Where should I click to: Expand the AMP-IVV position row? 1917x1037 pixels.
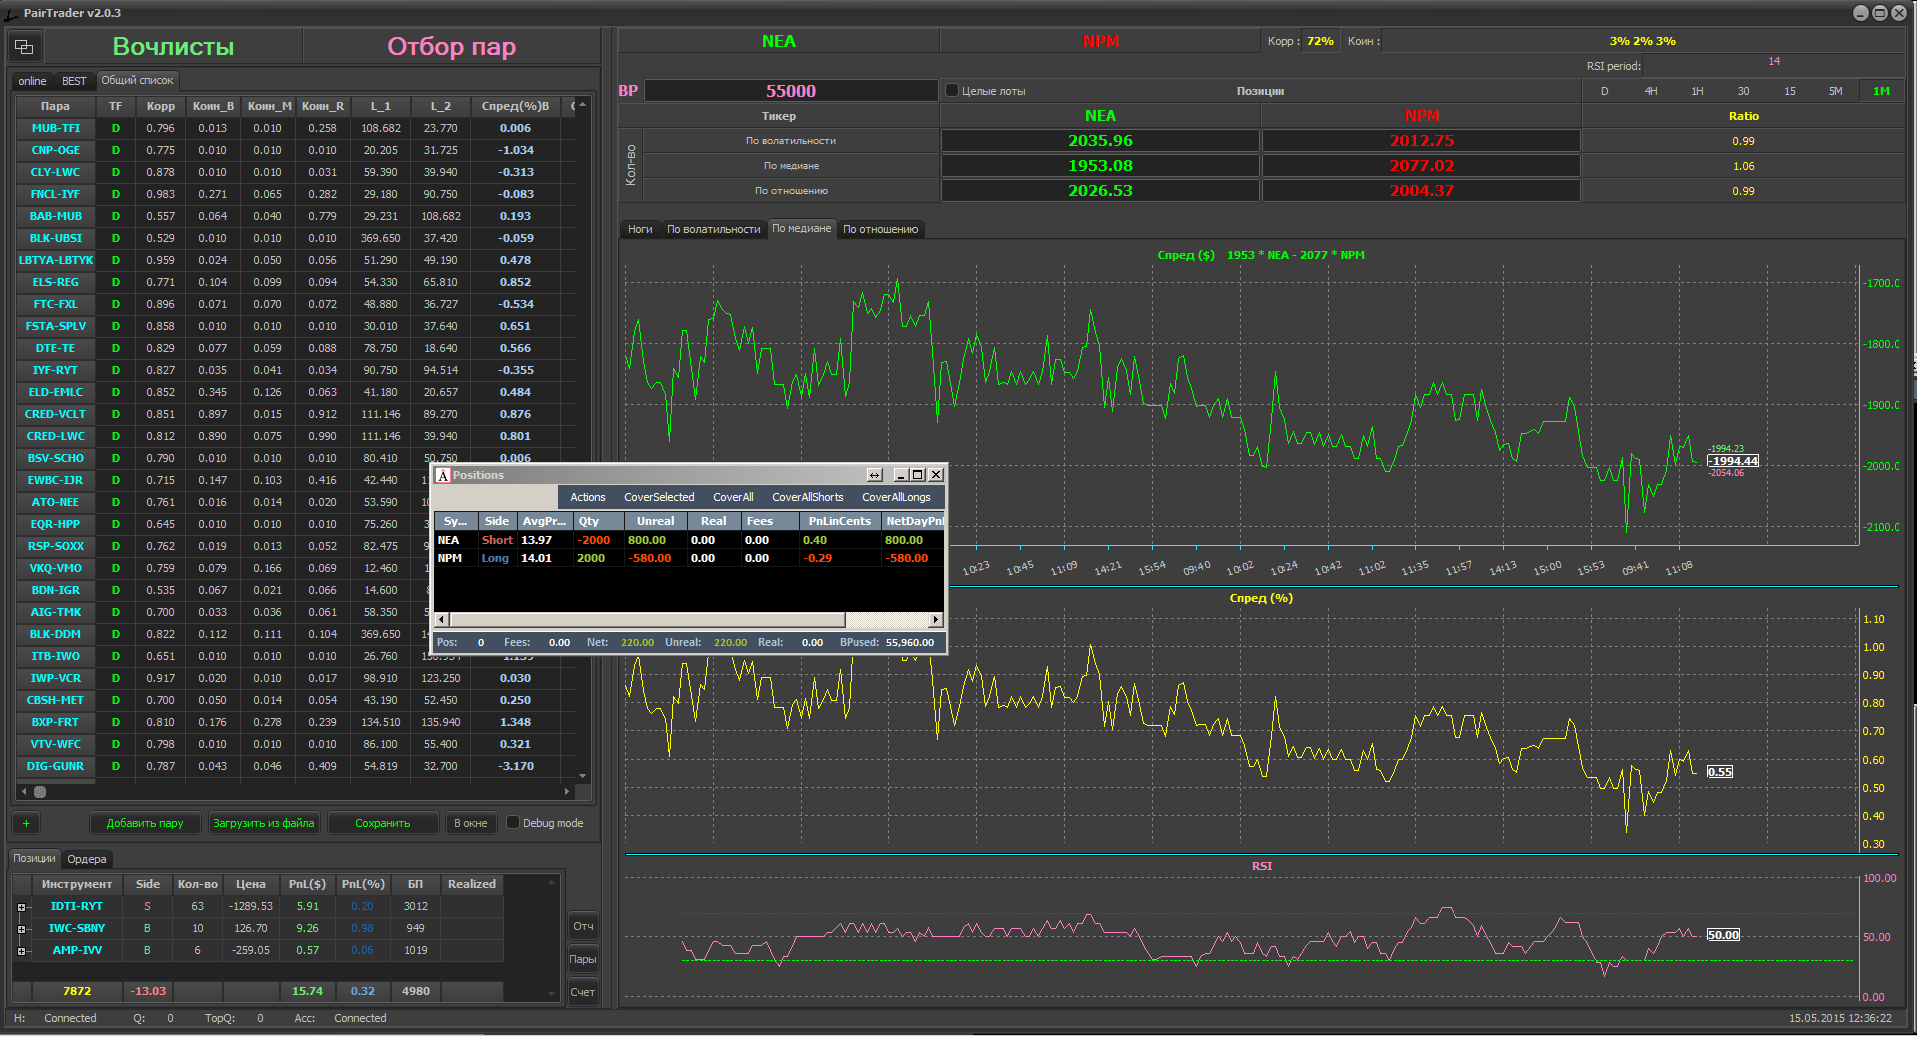pos(21,951)
